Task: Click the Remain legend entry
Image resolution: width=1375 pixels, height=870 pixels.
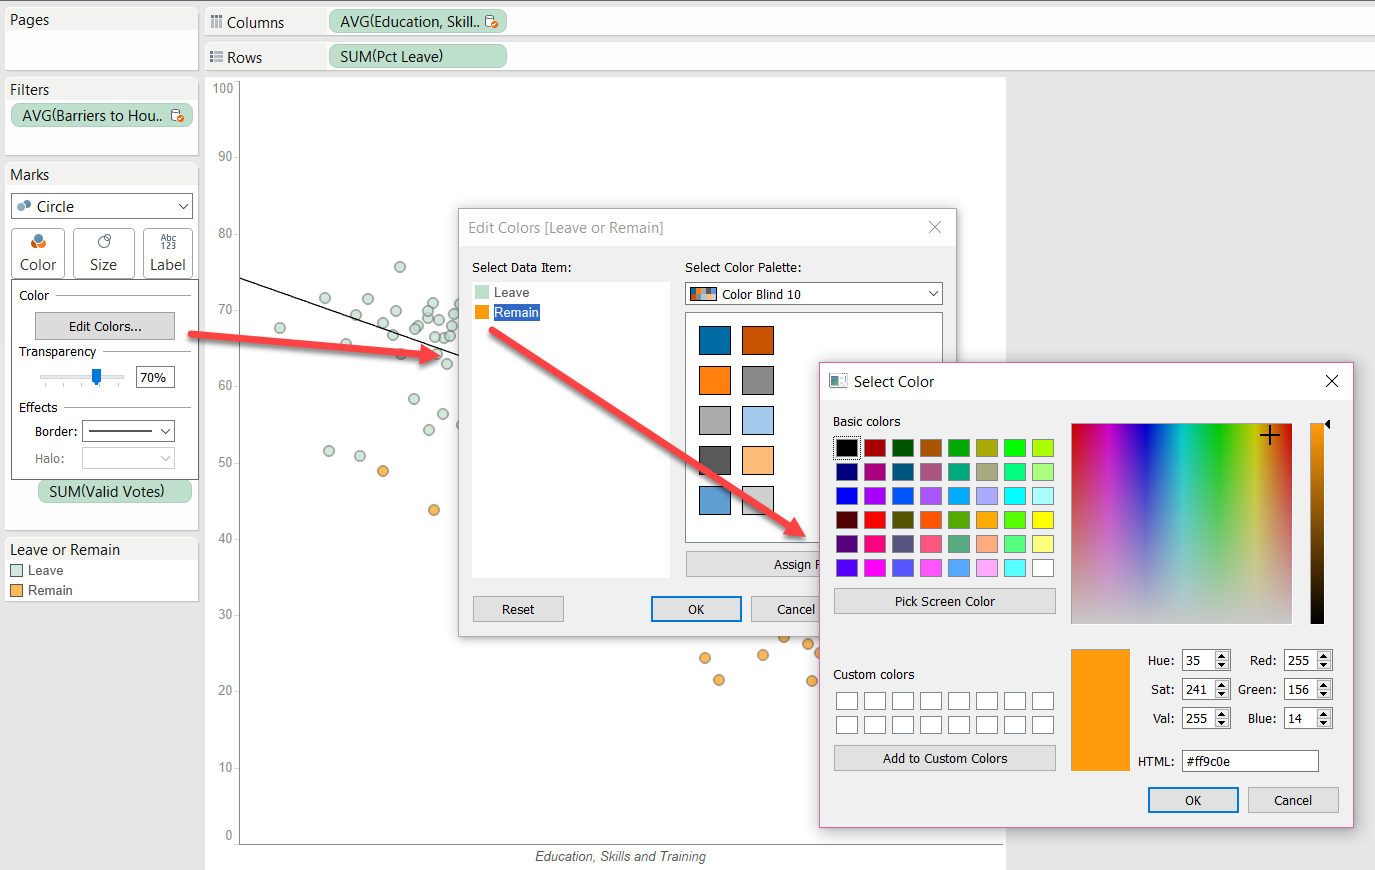Action: click(41, 590)
